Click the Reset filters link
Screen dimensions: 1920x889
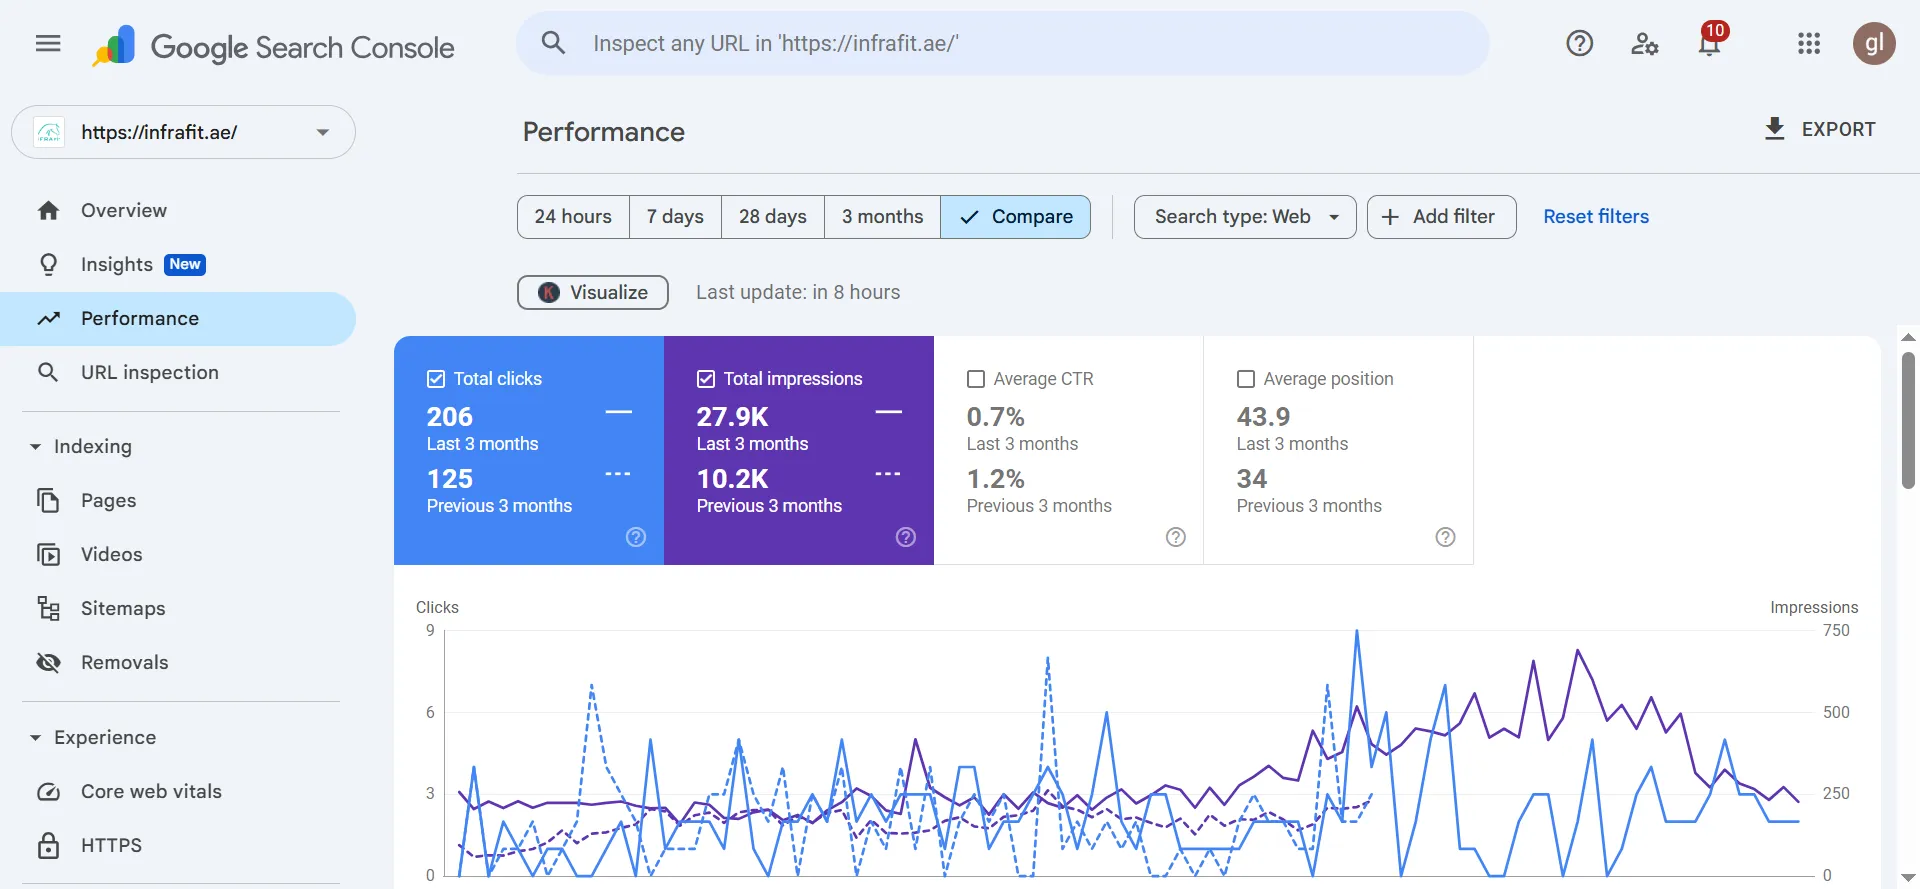pos(1595,217)
